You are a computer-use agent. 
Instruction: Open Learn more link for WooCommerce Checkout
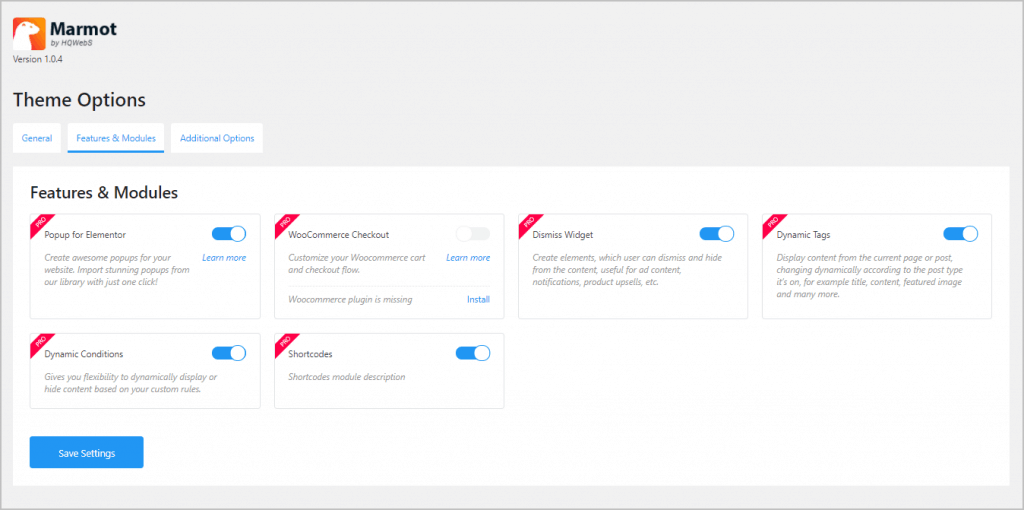click(x=468, y=258)
